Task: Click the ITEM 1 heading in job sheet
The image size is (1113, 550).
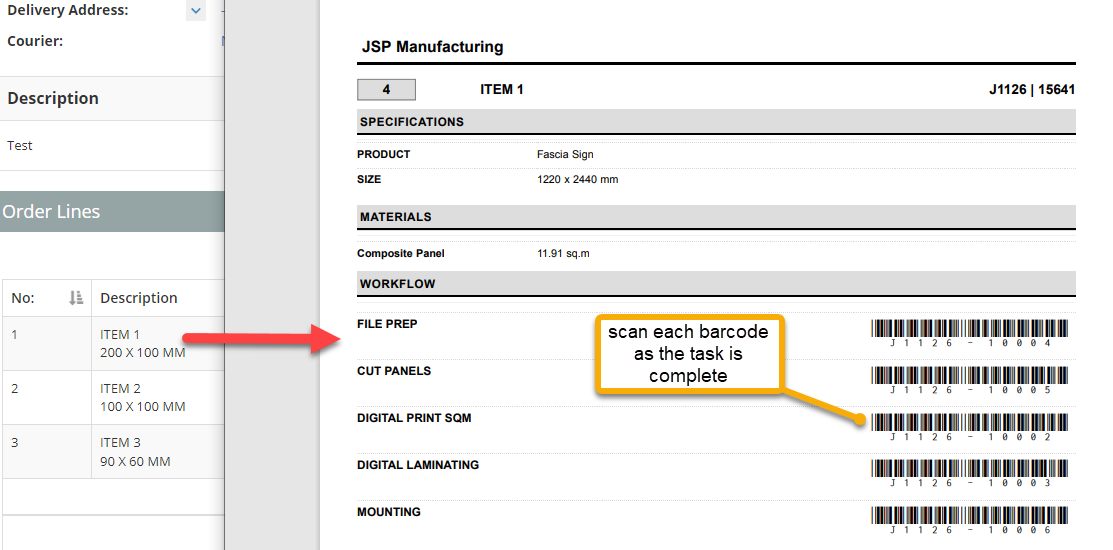Action: pos(502,90)
